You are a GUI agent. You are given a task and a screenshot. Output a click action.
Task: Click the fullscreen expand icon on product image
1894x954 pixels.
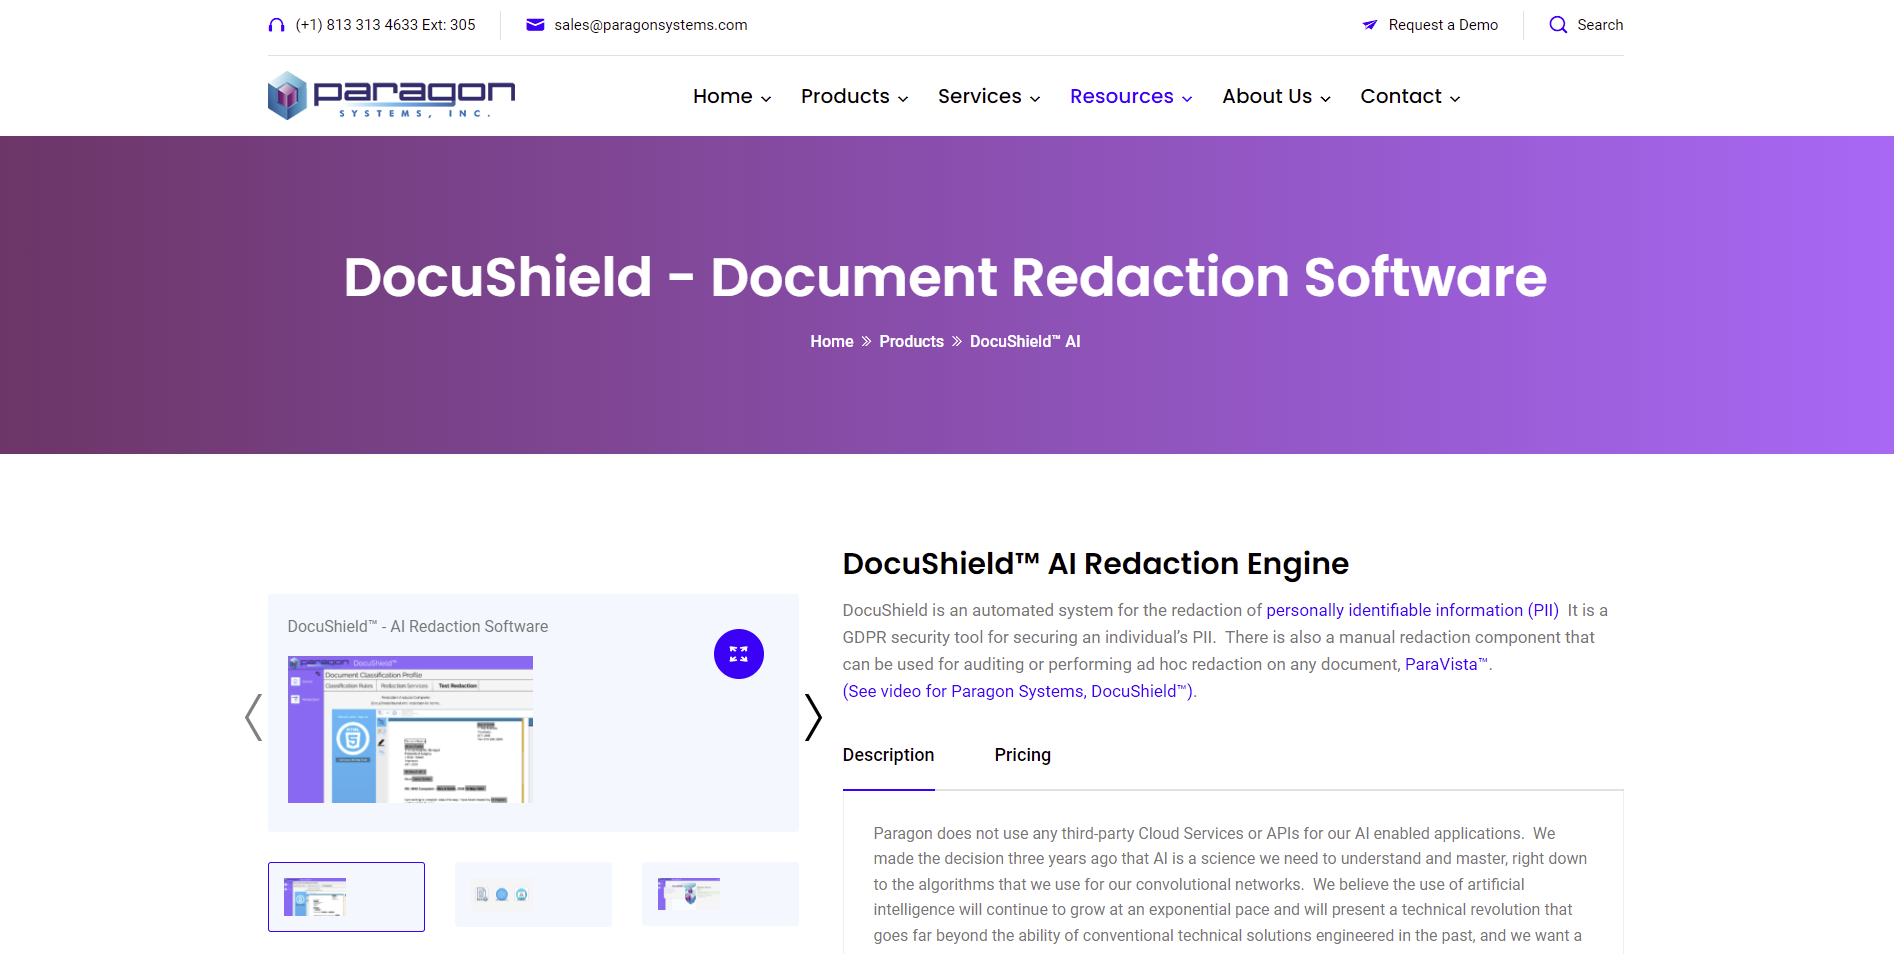click(x=739, y=654)
